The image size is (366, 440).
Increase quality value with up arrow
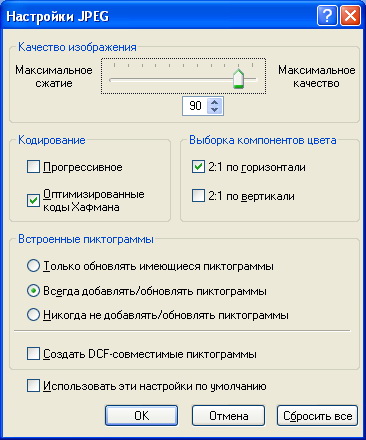[215, 102]
